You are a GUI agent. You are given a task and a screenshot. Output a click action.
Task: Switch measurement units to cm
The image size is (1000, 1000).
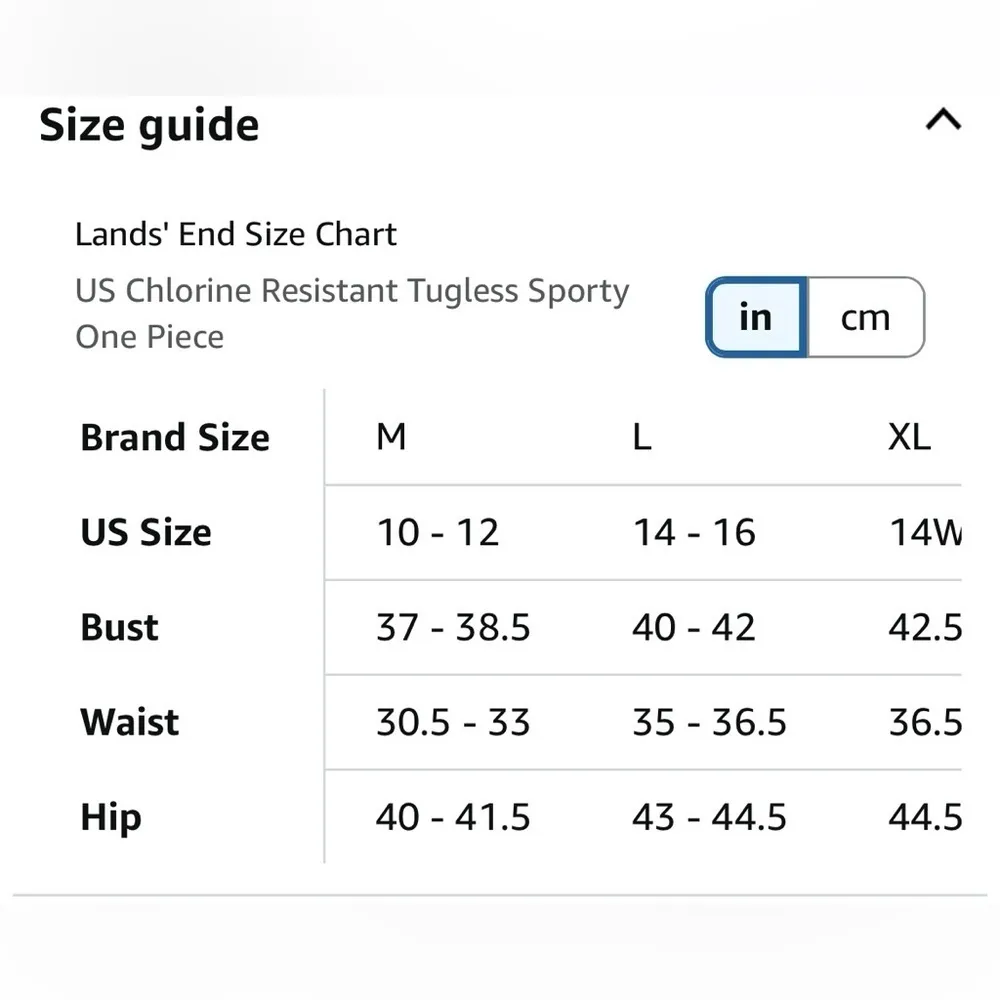coord(865,318)
